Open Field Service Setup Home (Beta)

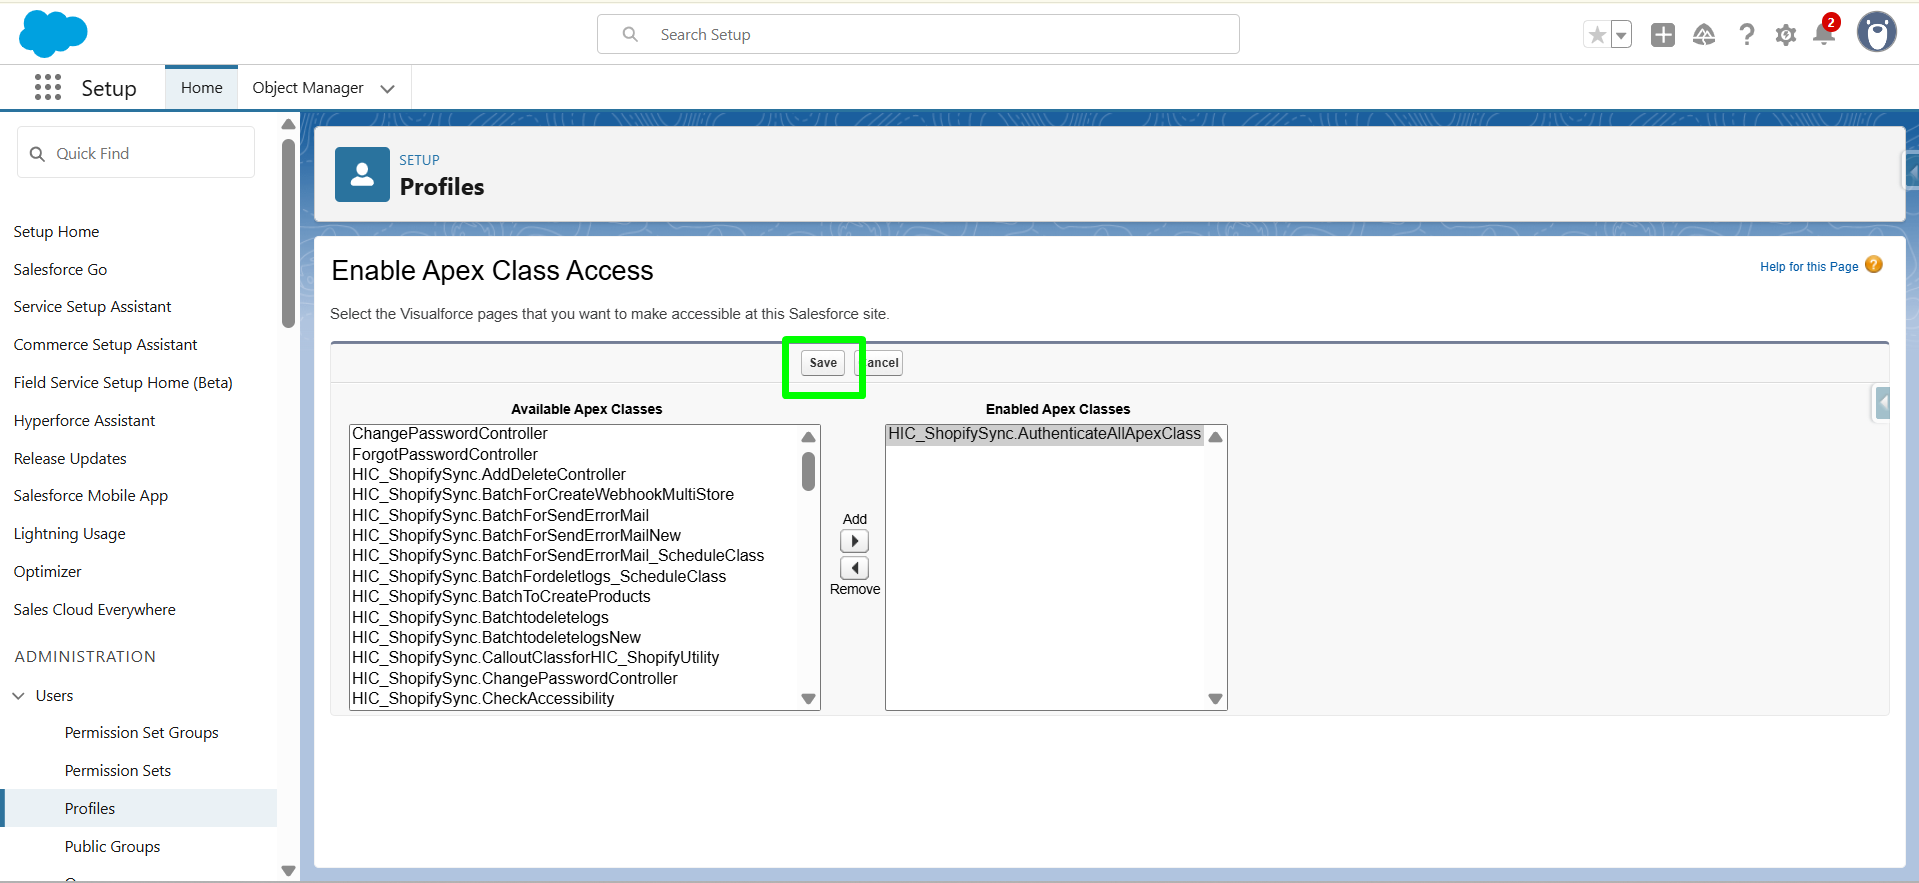click(x=123, y=383)
